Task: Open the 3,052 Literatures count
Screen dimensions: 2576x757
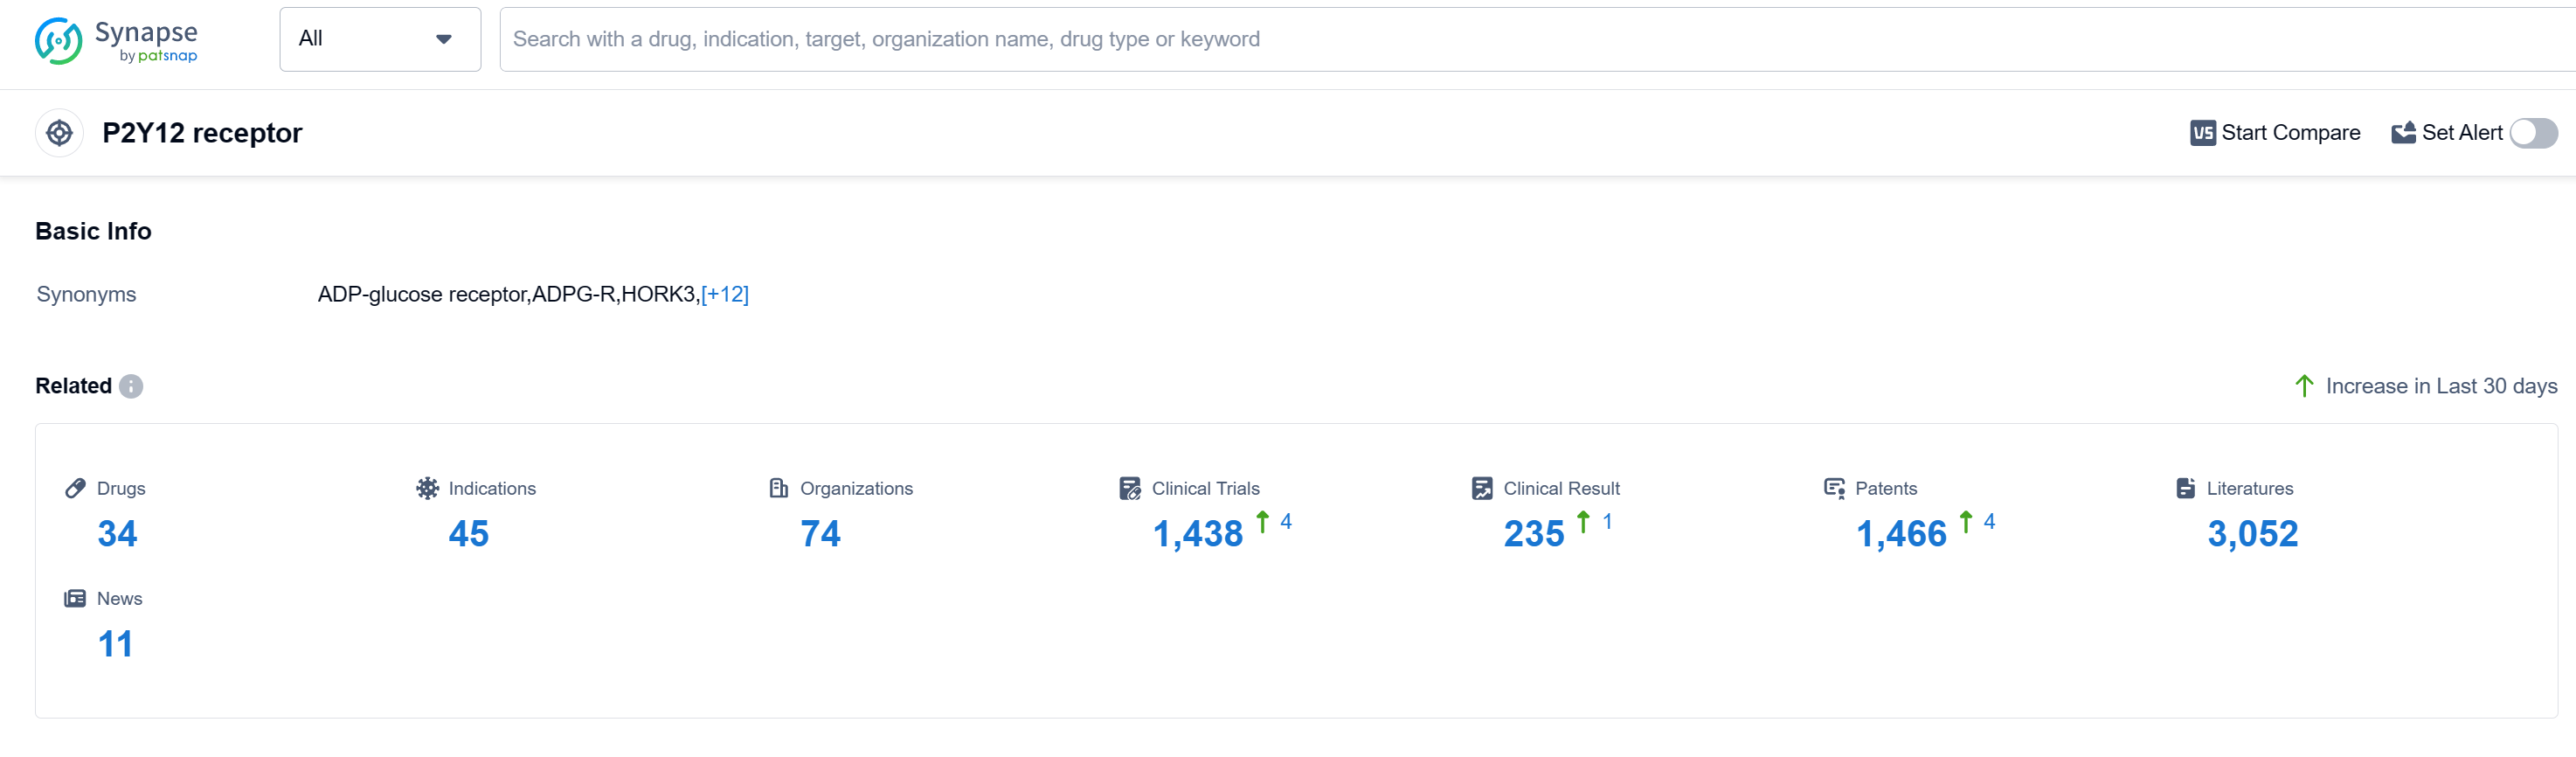Action: (2252, 533)
